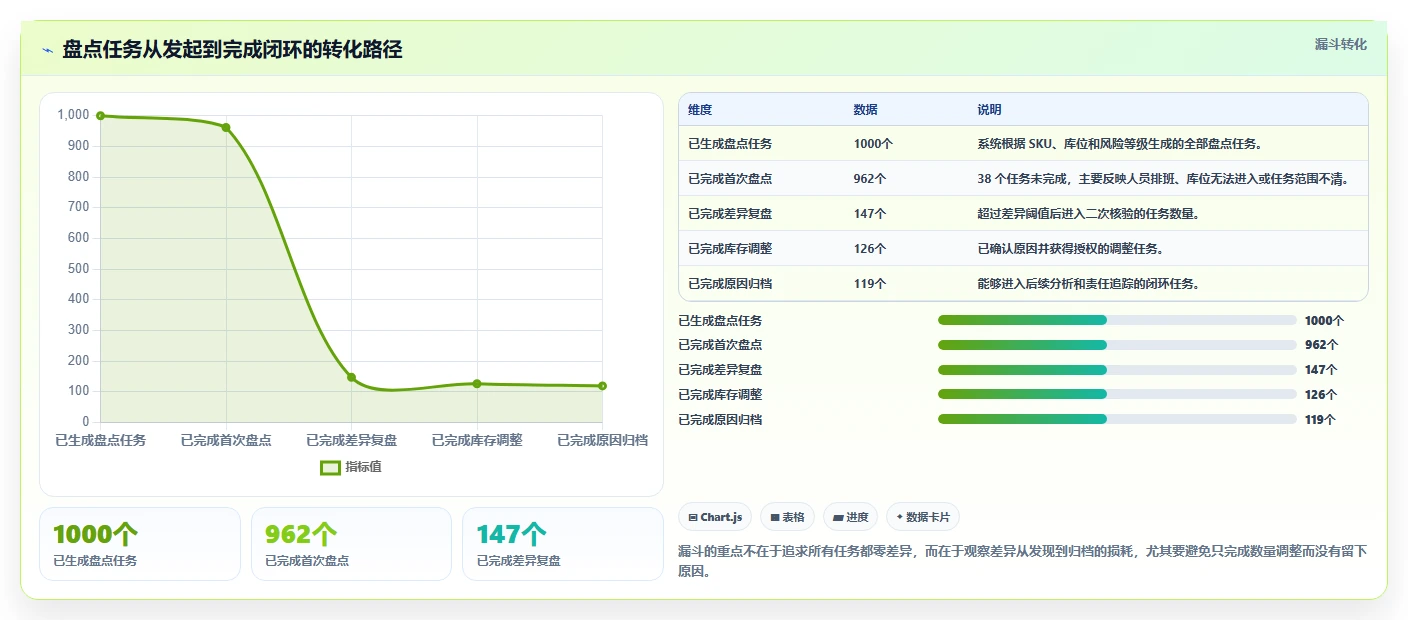Click the x-axis label 已完成库存调整
This screenshot has height=620, width=1408.
[477, 440]
